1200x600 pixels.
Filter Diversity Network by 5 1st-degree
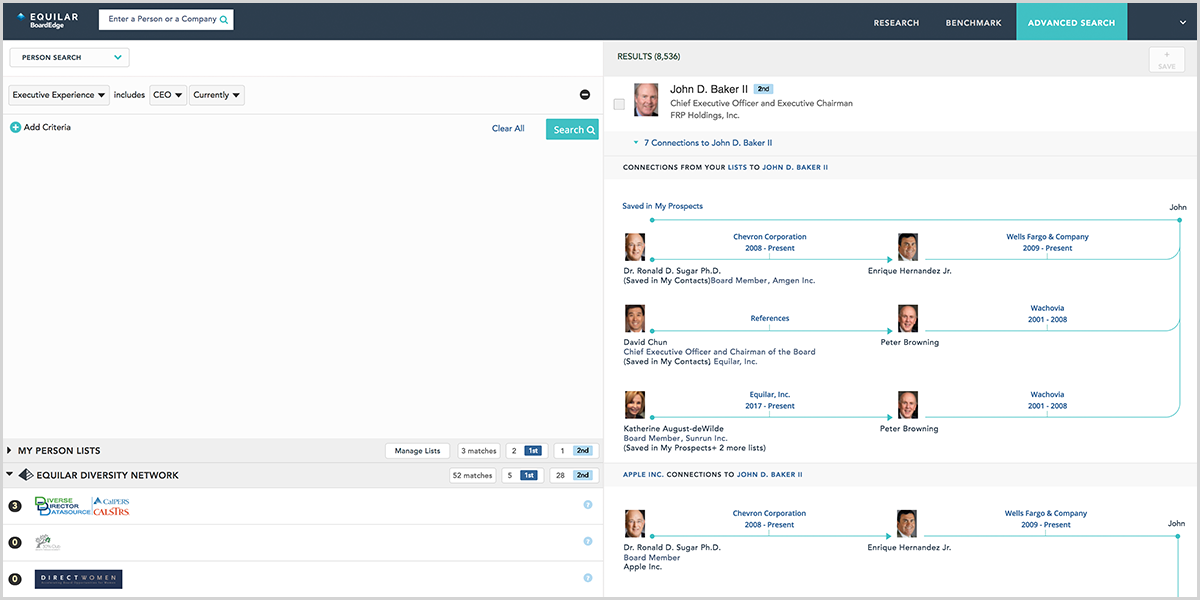(x=522, y=475)
